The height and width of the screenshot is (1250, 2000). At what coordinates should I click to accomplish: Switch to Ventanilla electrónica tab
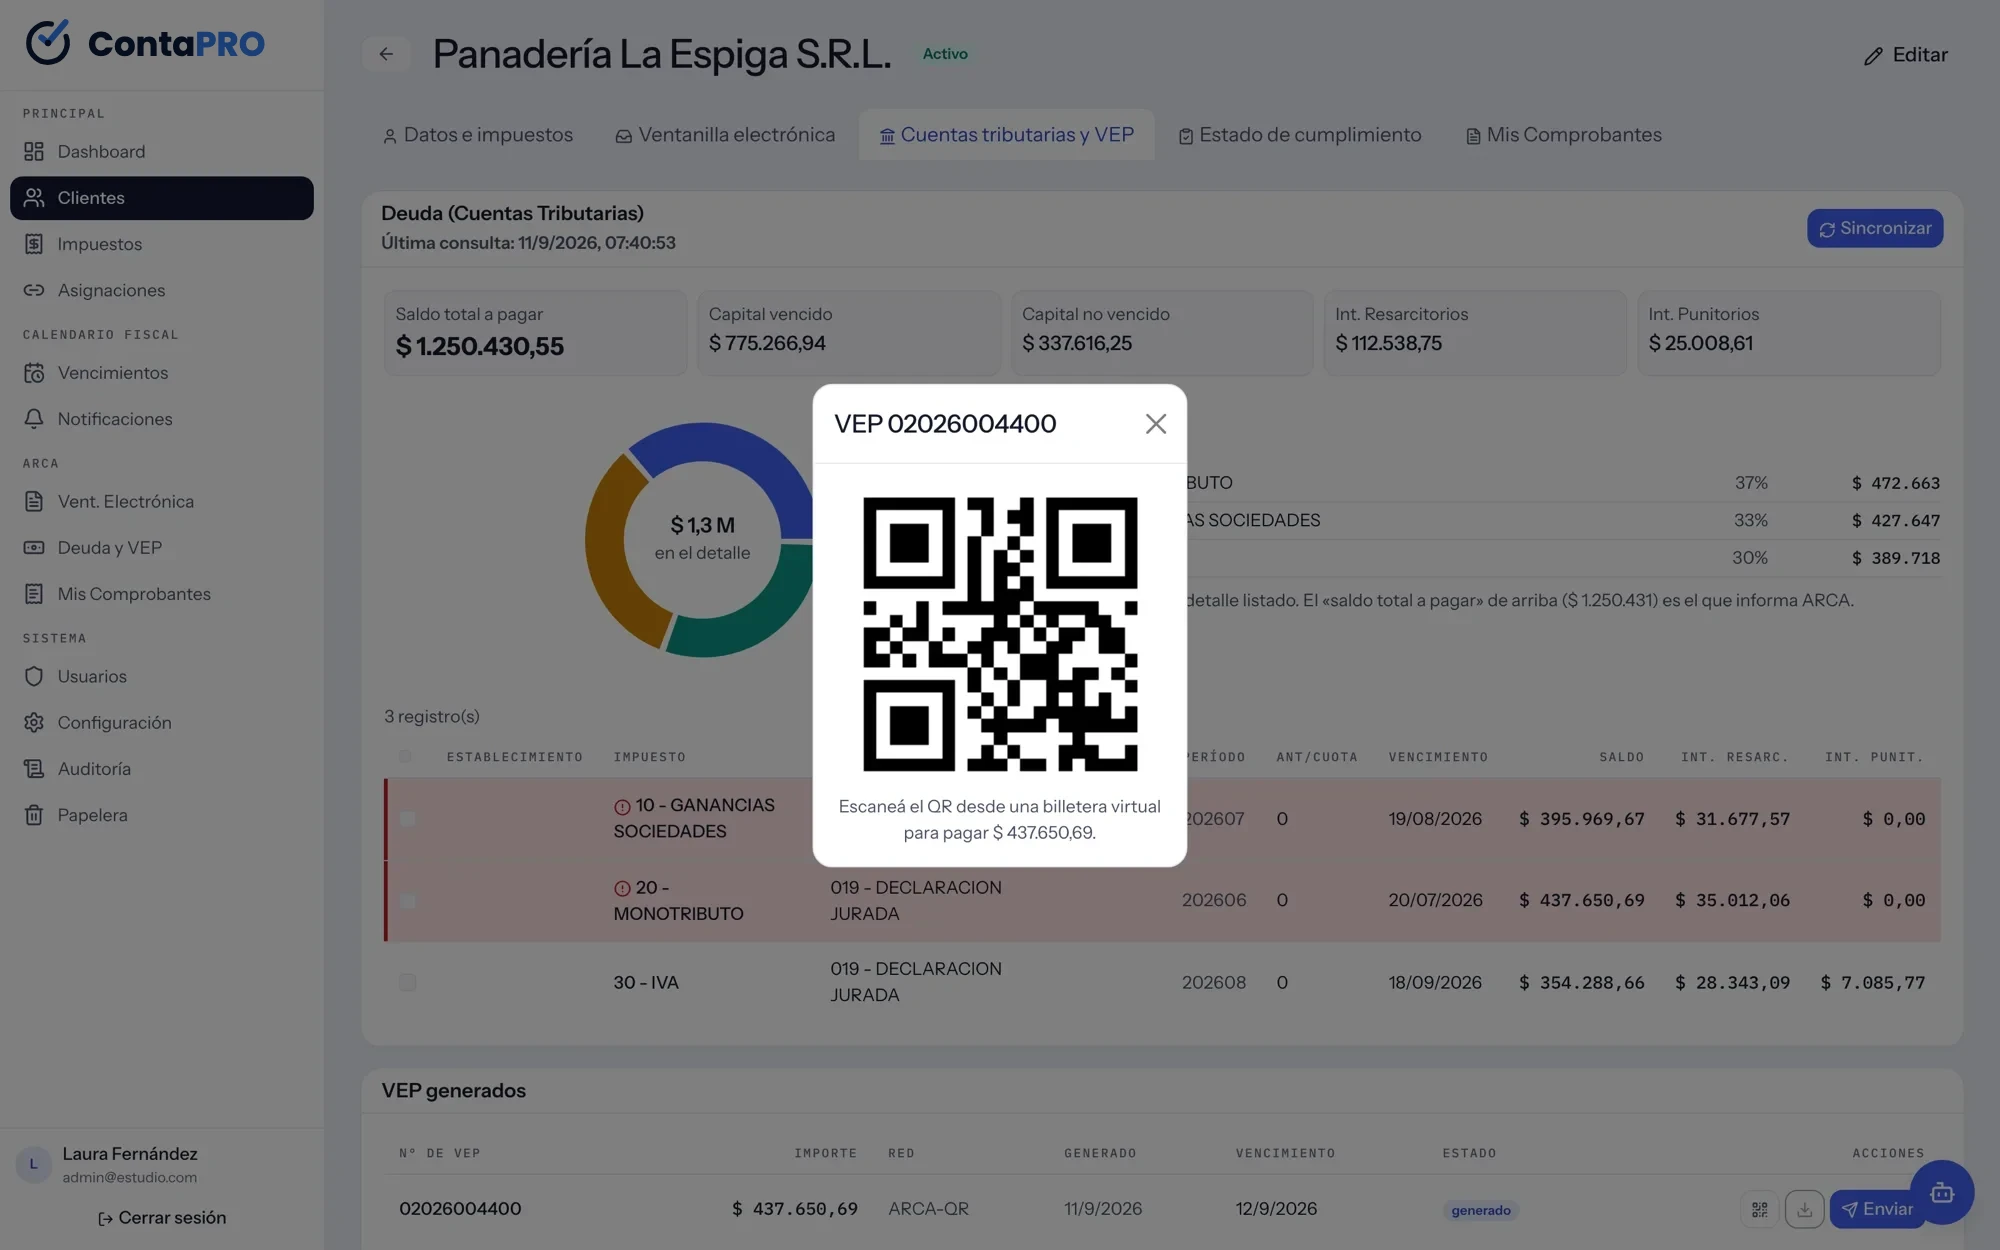tap(725, 135)
